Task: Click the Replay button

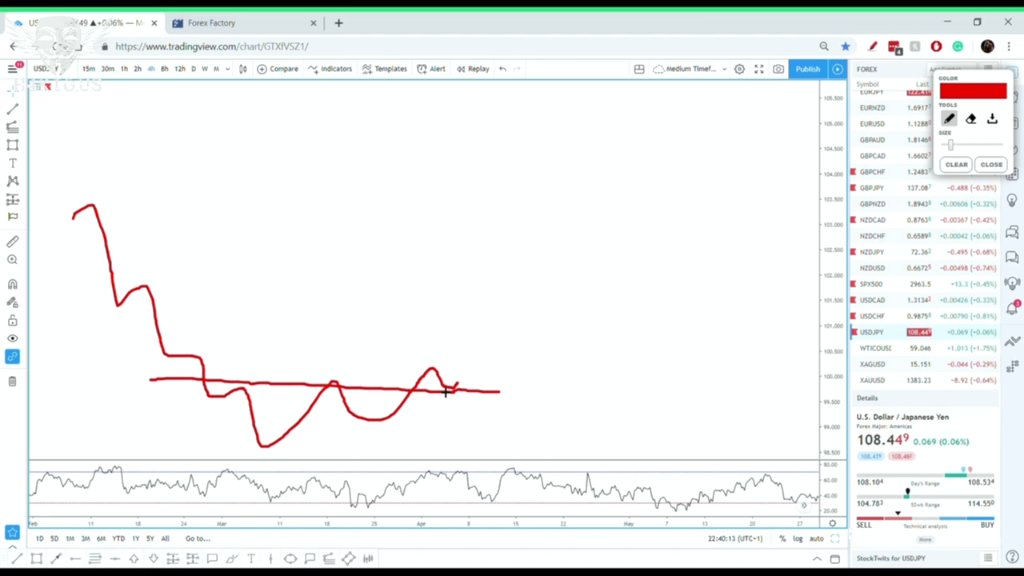Action: 473,69
